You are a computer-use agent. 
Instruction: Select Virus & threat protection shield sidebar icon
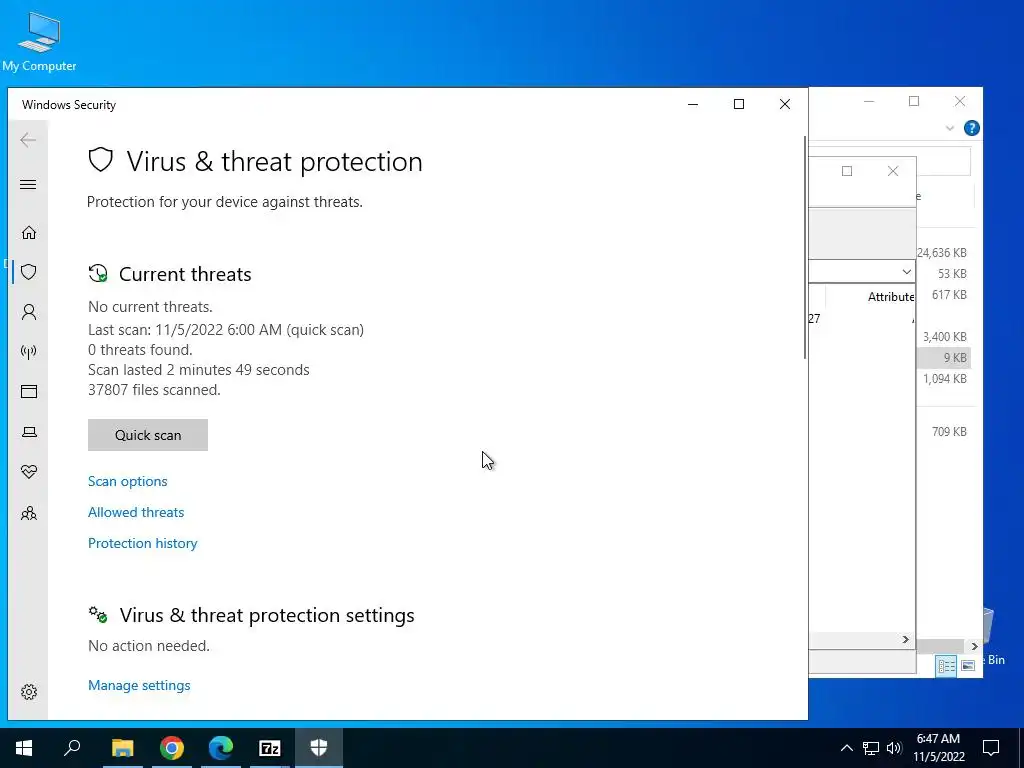pyautogui.click(x=29, y=272)
